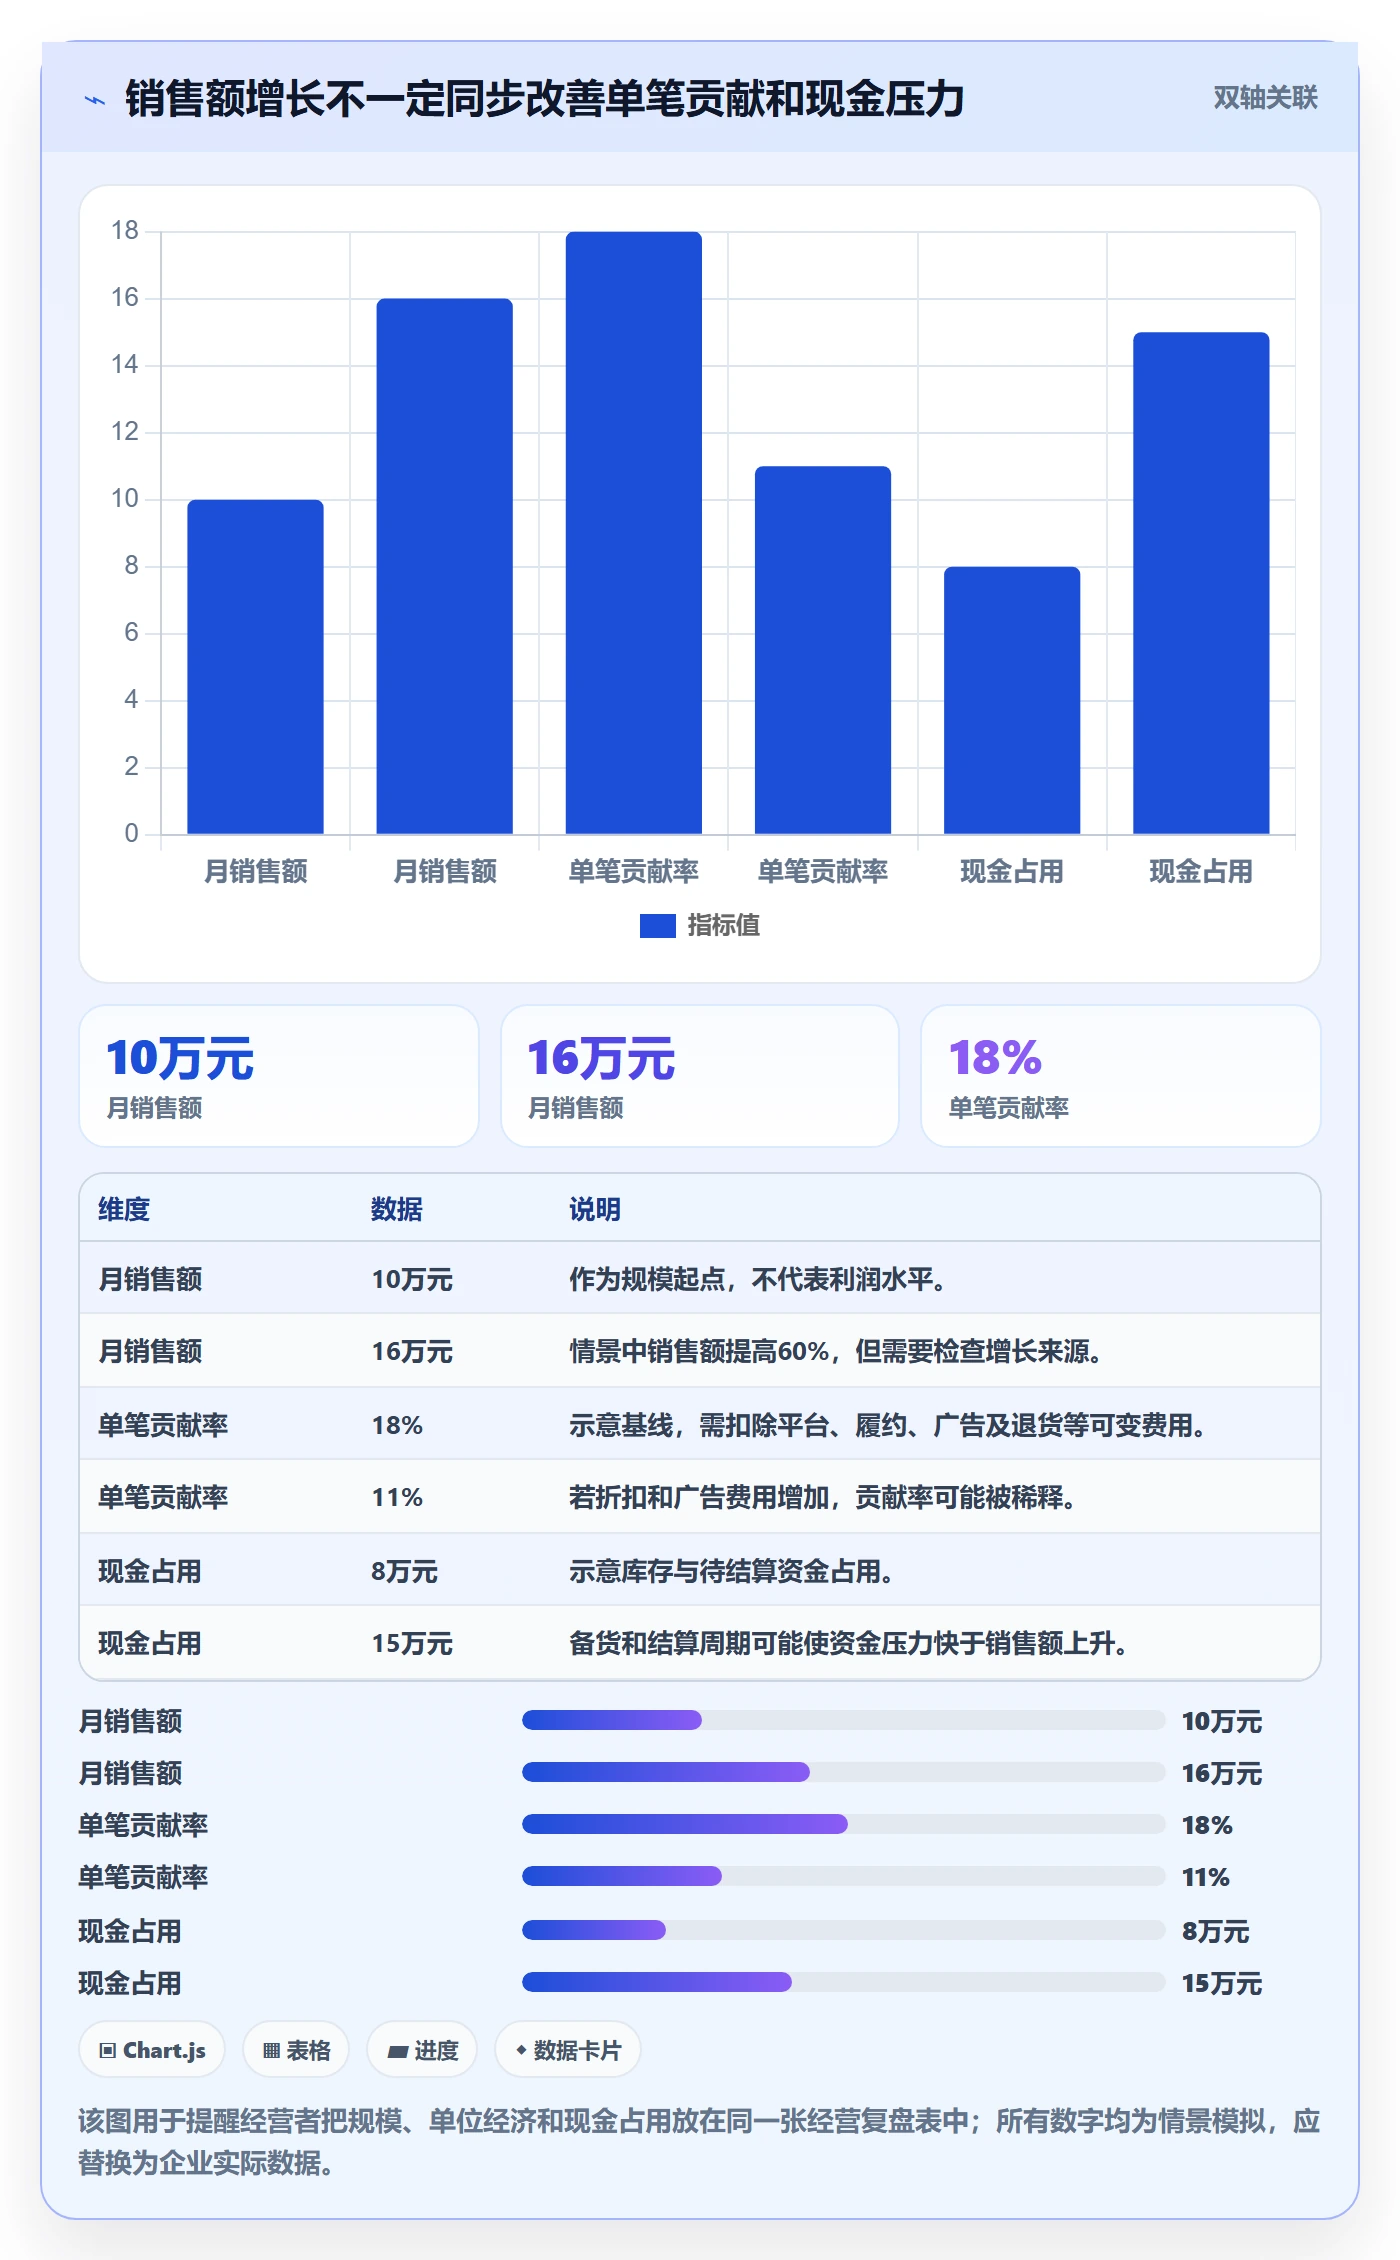The height and width of the screenshot is (2260, 1400).
Task: Click the progress bar labeled 8万元
Action: [x=844, y=1930]
